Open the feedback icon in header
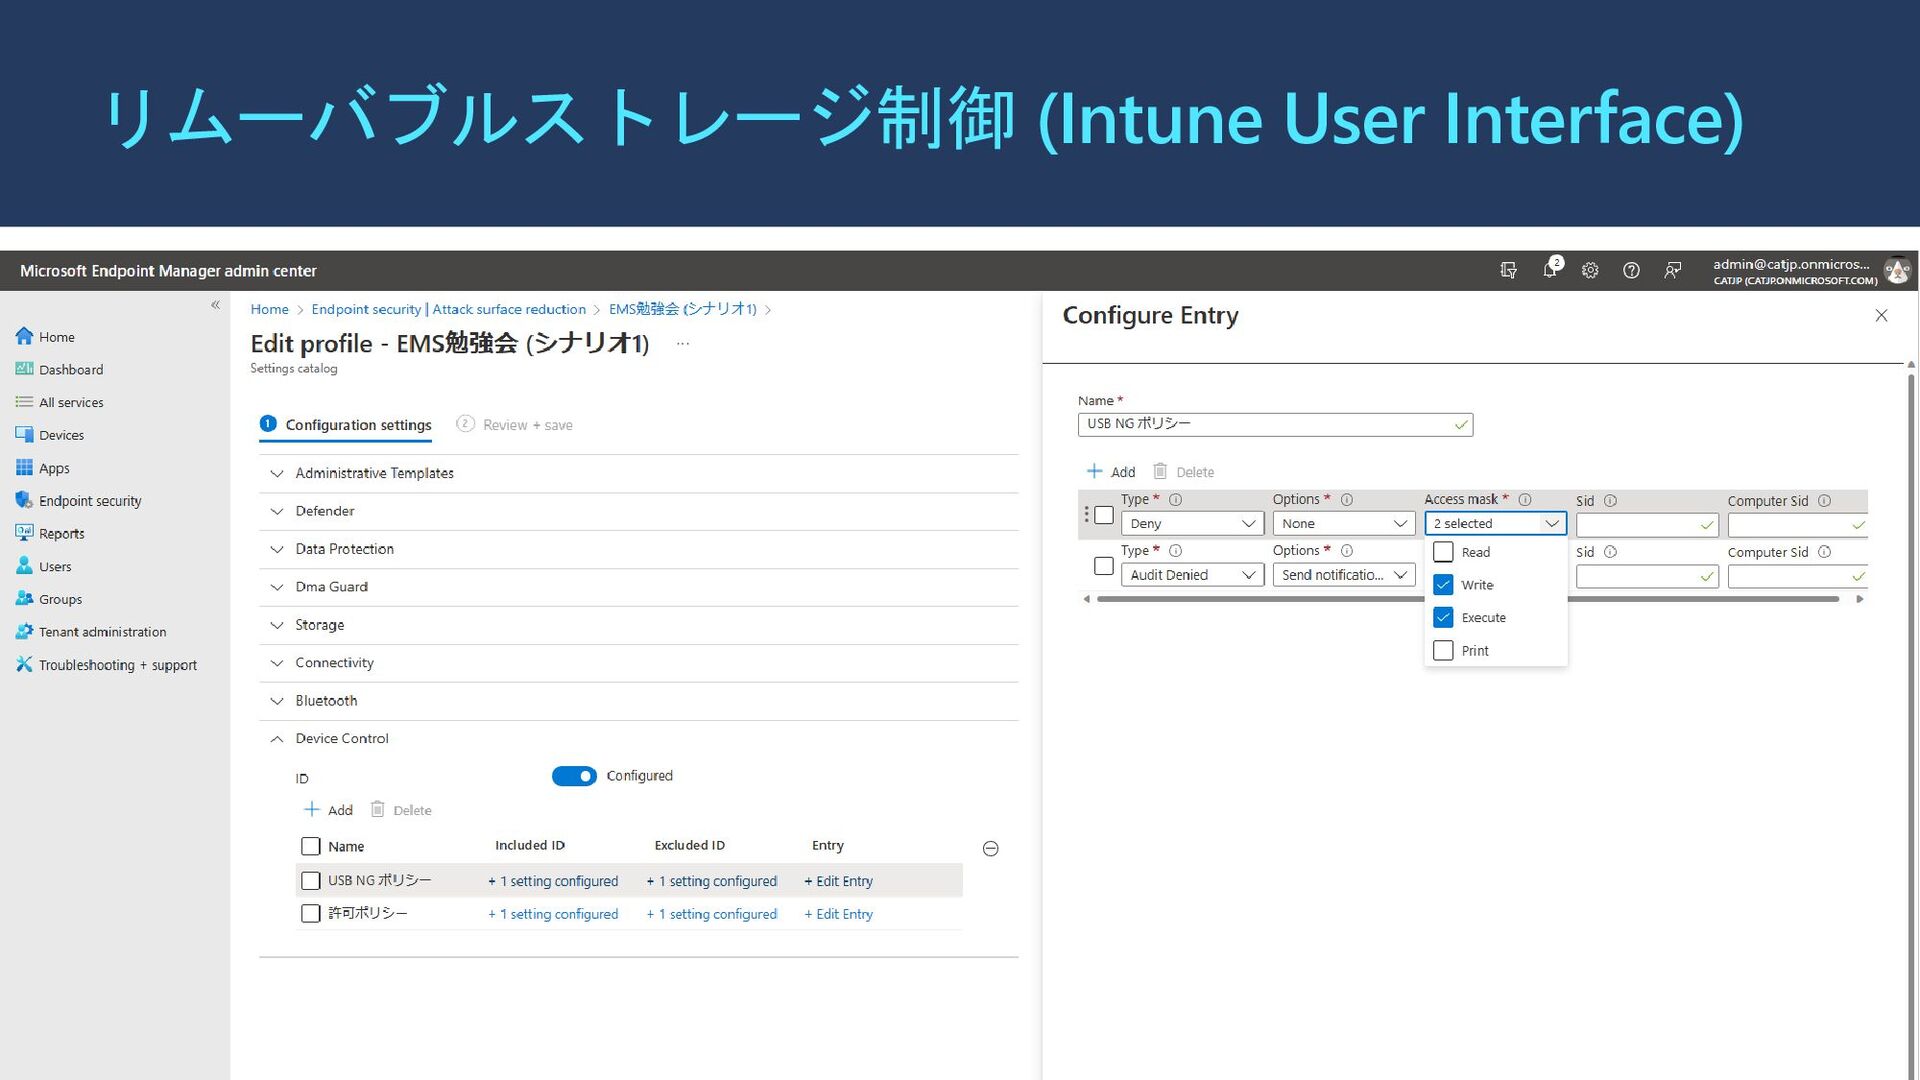Viewport: 1920px width, 1080px height. click(1672, 270)
